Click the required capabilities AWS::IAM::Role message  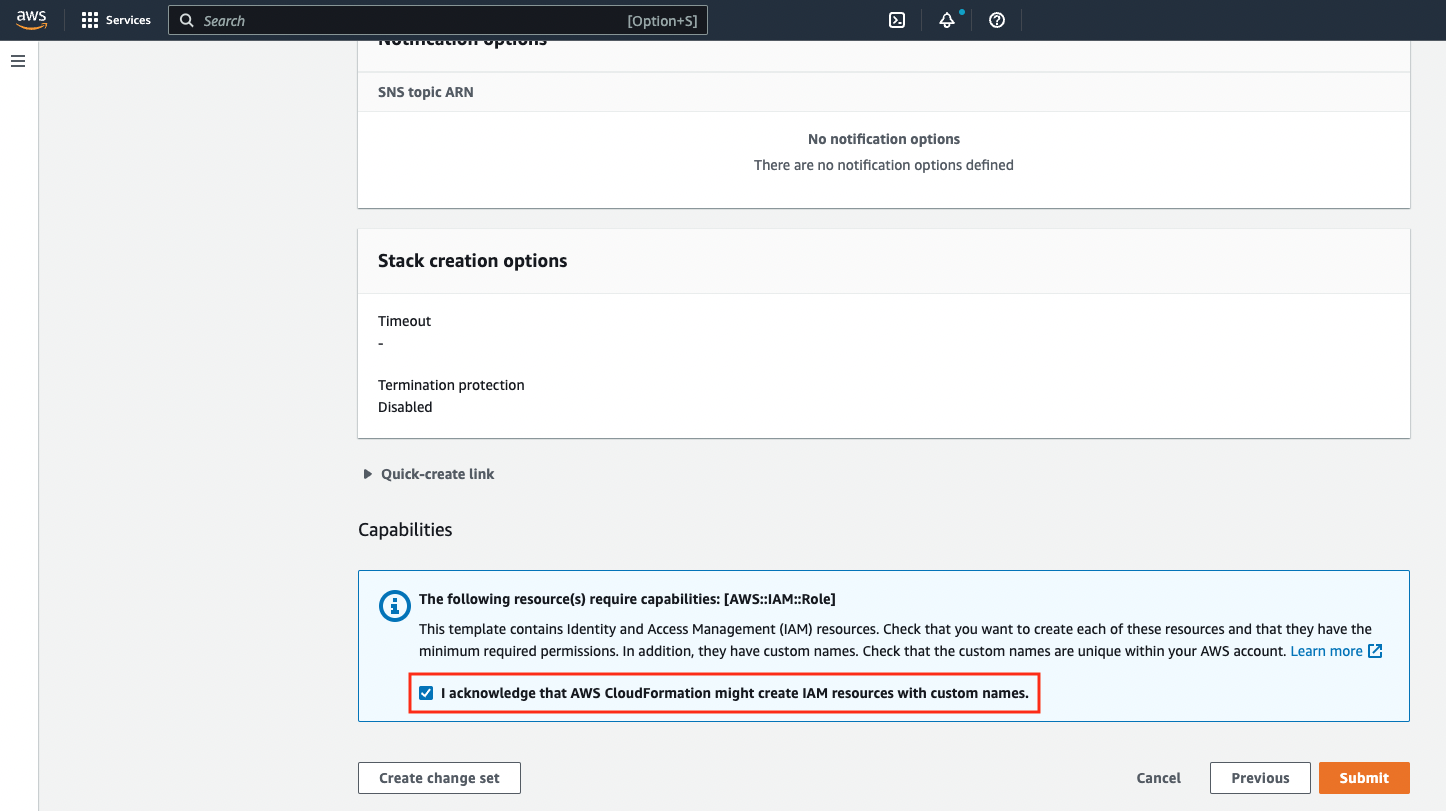coord(627,599)
